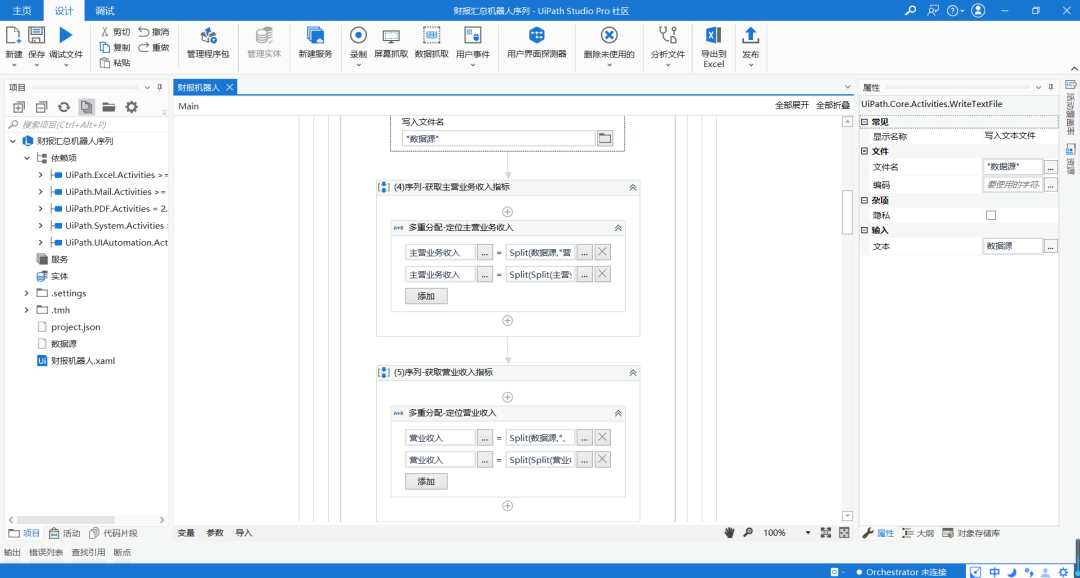Click collapse all icon in project panel toolbar
This screenshot has width=1080, height=578.
pos(41,107)
